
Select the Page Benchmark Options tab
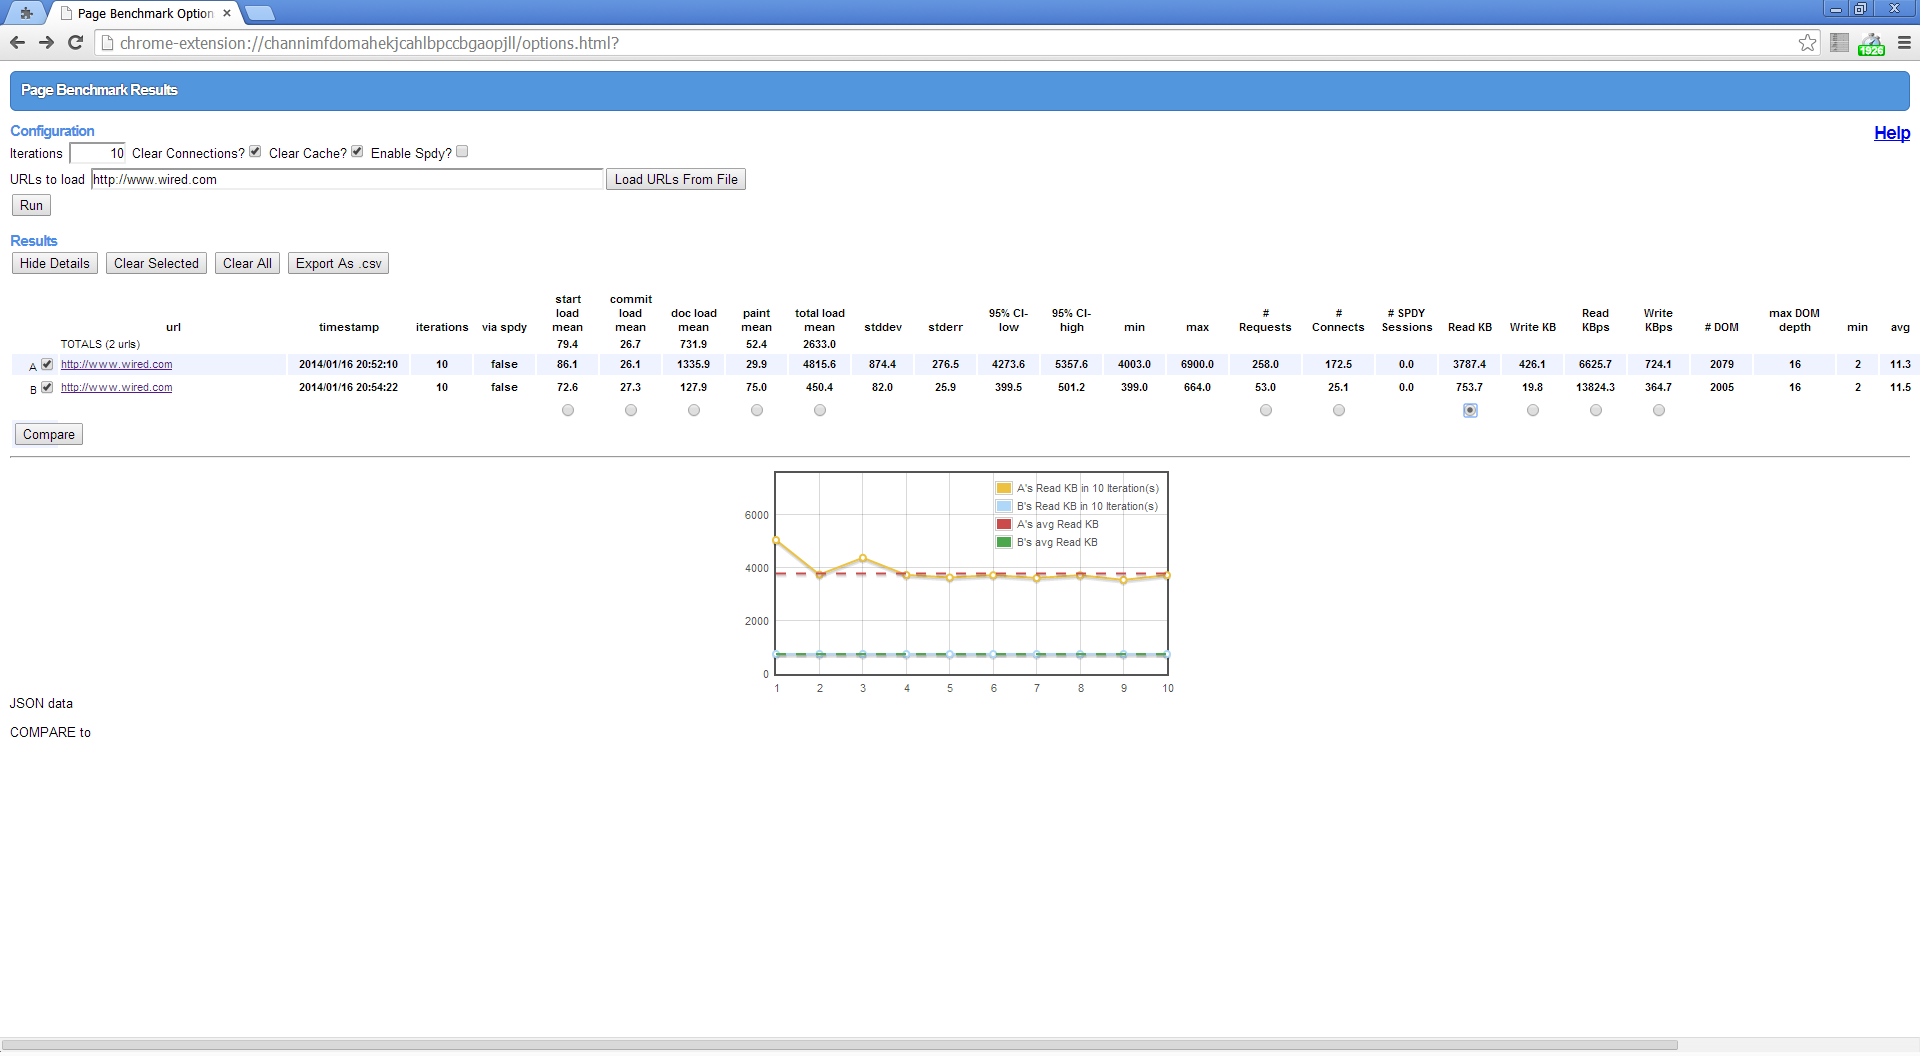click(x=145, y=13)
